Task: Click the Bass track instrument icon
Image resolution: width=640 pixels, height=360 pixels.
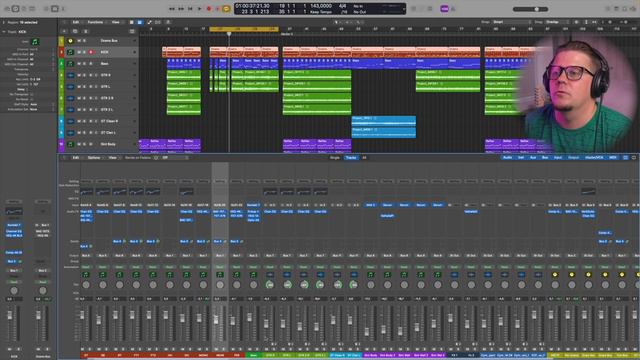Action: click(x=70, y=64)
